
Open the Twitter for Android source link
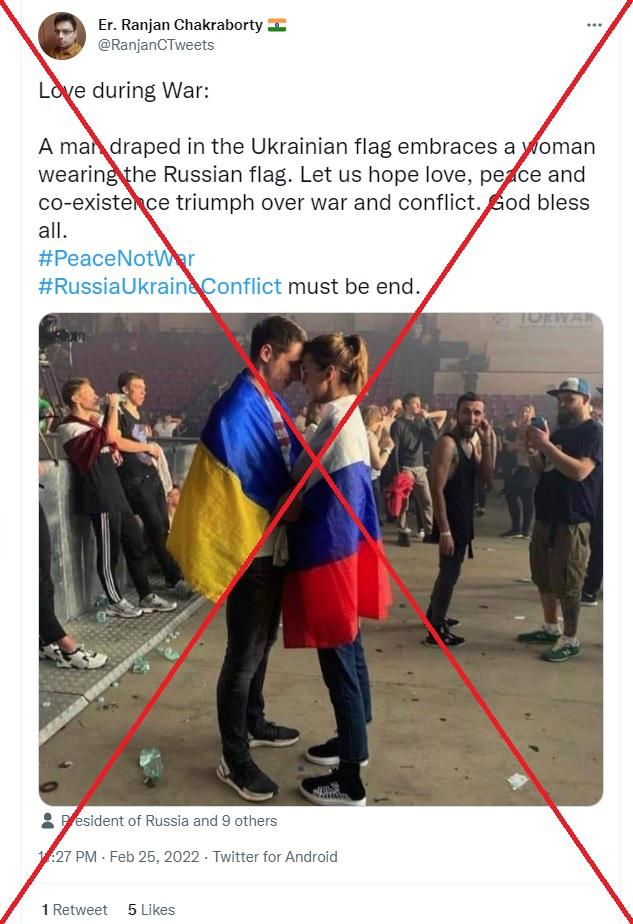[275, 857]
